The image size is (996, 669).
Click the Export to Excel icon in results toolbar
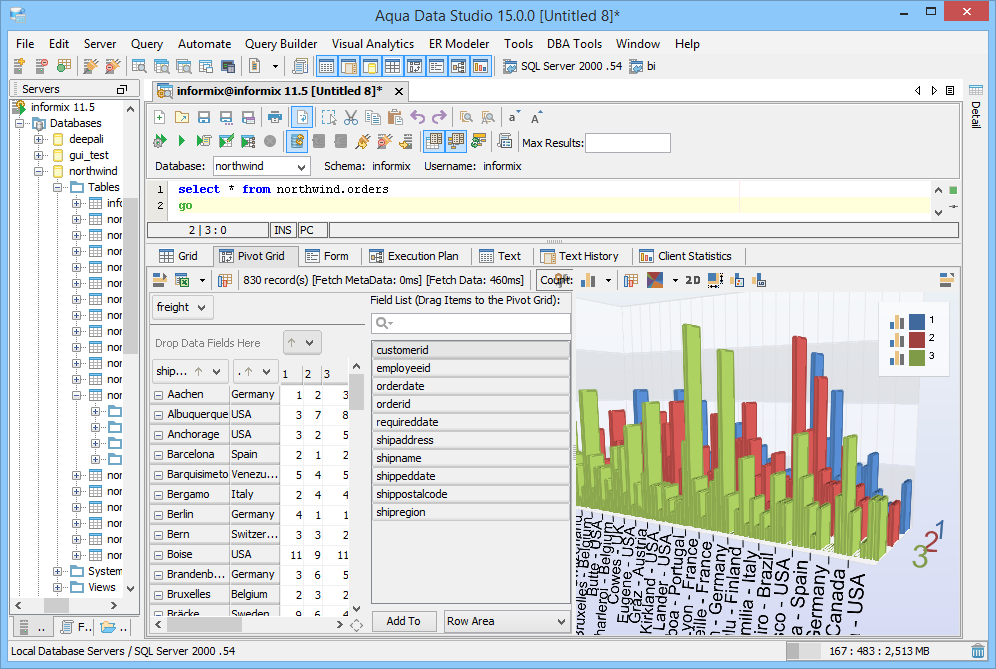182,280
